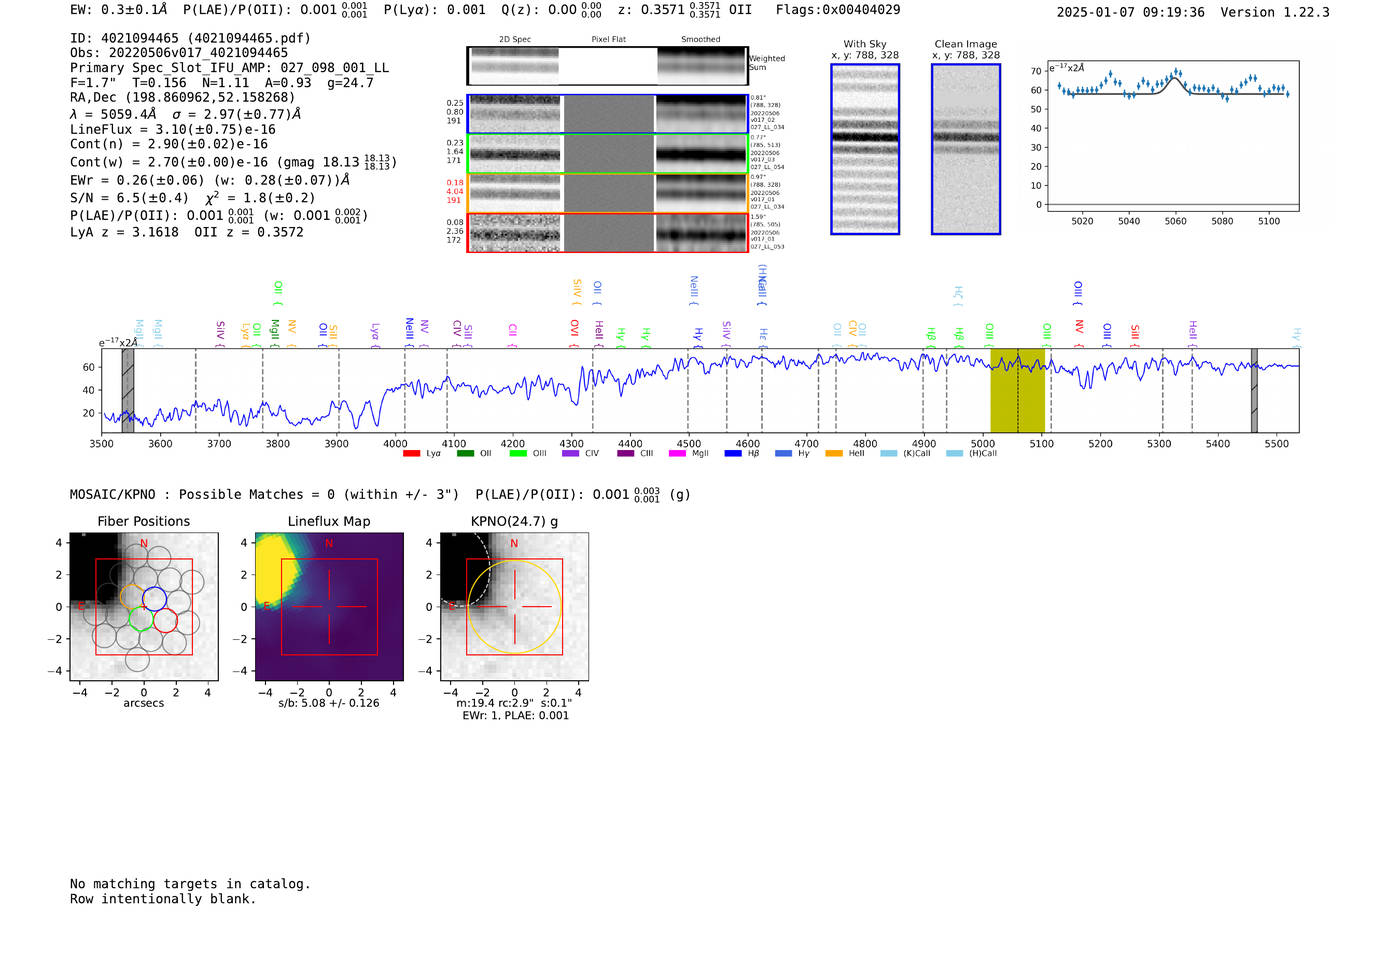Image resolution: width=1400 pixels, height=953 pixels.
Task: Click the Weighted Sum 2D spectrum strip
Action: click(608, 66)
